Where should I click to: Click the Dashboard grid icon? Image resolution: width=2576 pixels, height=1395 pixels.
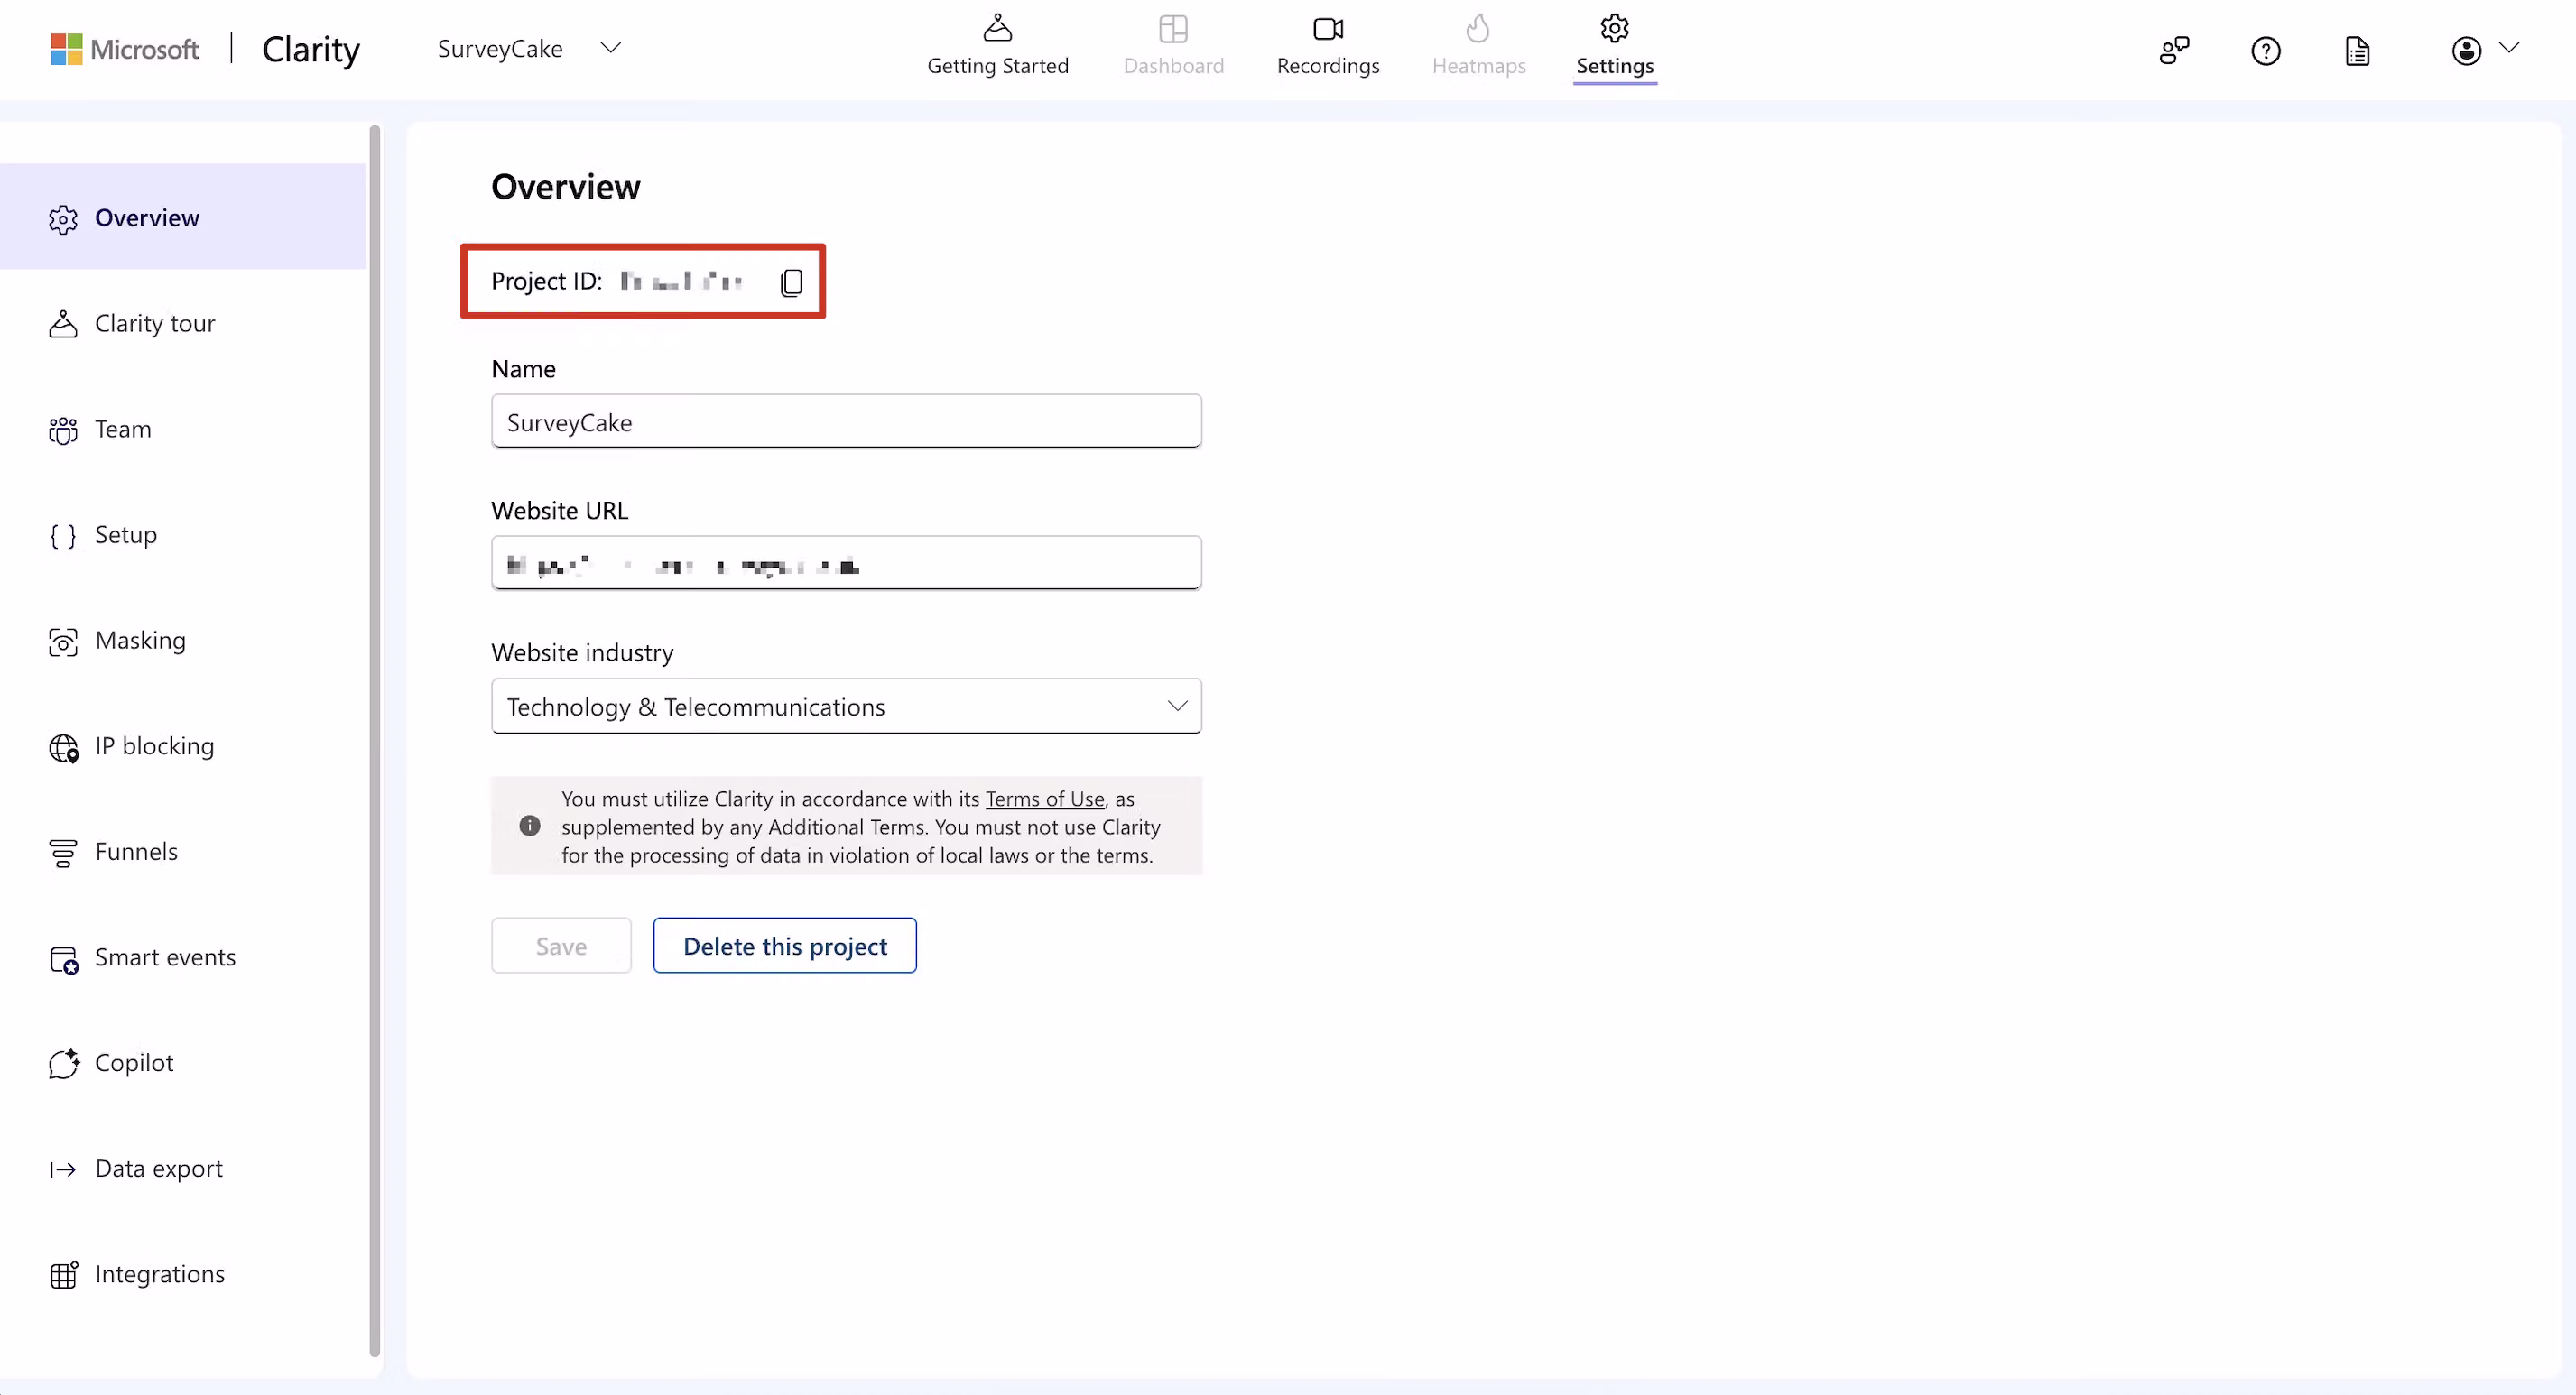(x=1173, y=29)
